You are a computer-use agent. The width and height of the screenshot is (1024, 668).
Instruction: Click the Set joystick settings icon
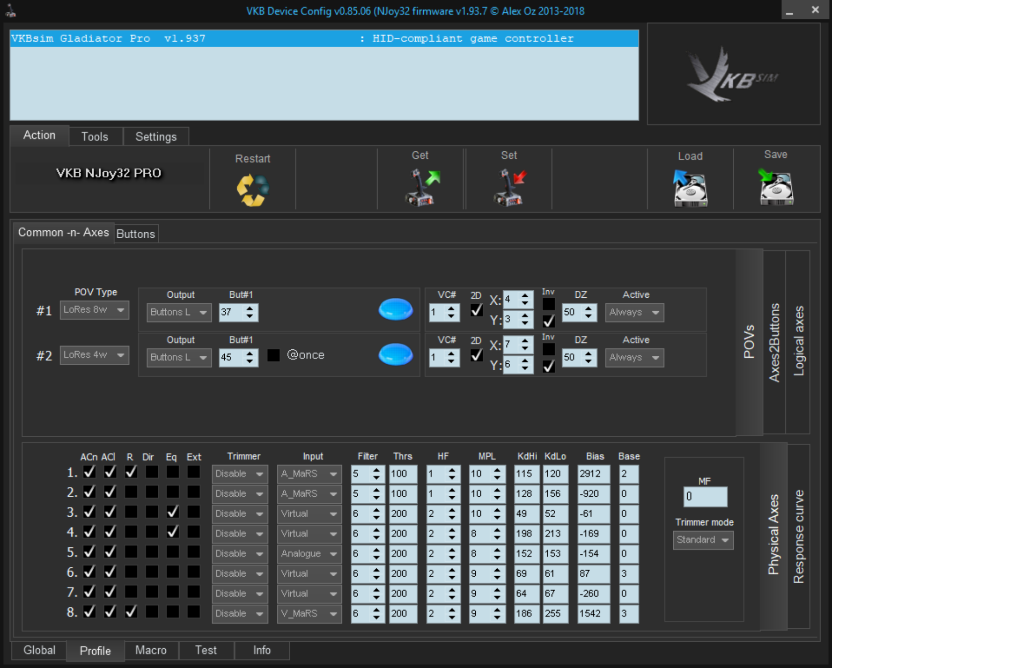coord(509,187)
